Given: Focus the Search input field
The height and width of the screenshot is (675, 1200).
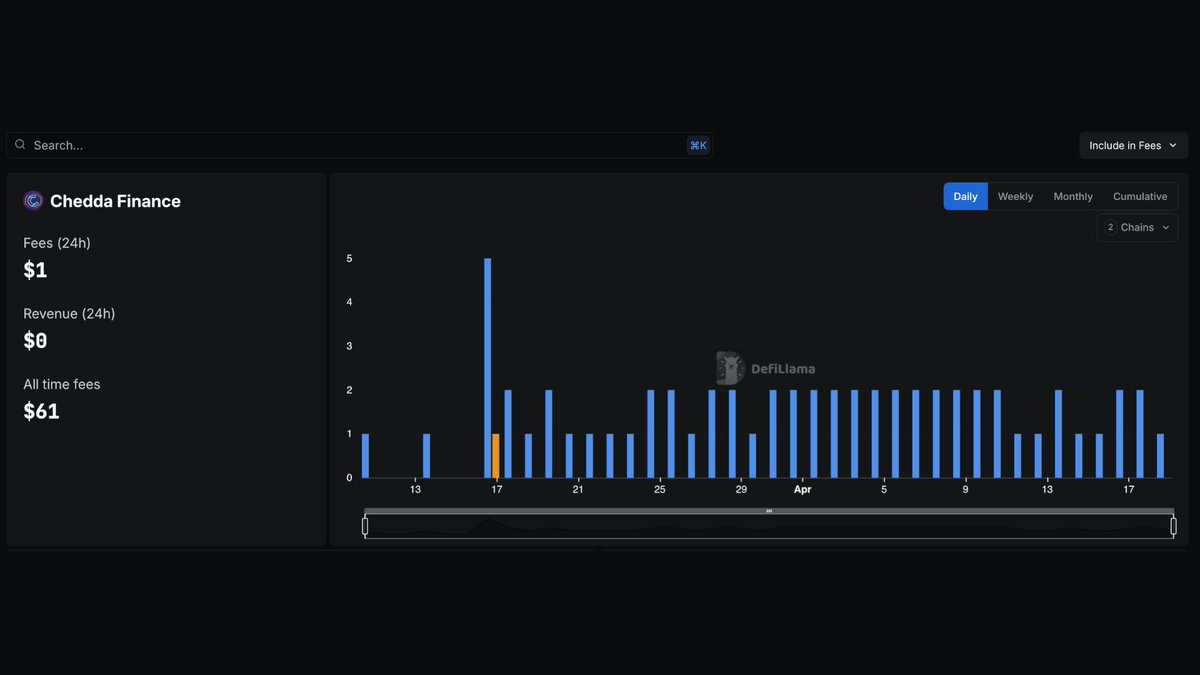Looking at the screenshot, I should tap(360, 145).
